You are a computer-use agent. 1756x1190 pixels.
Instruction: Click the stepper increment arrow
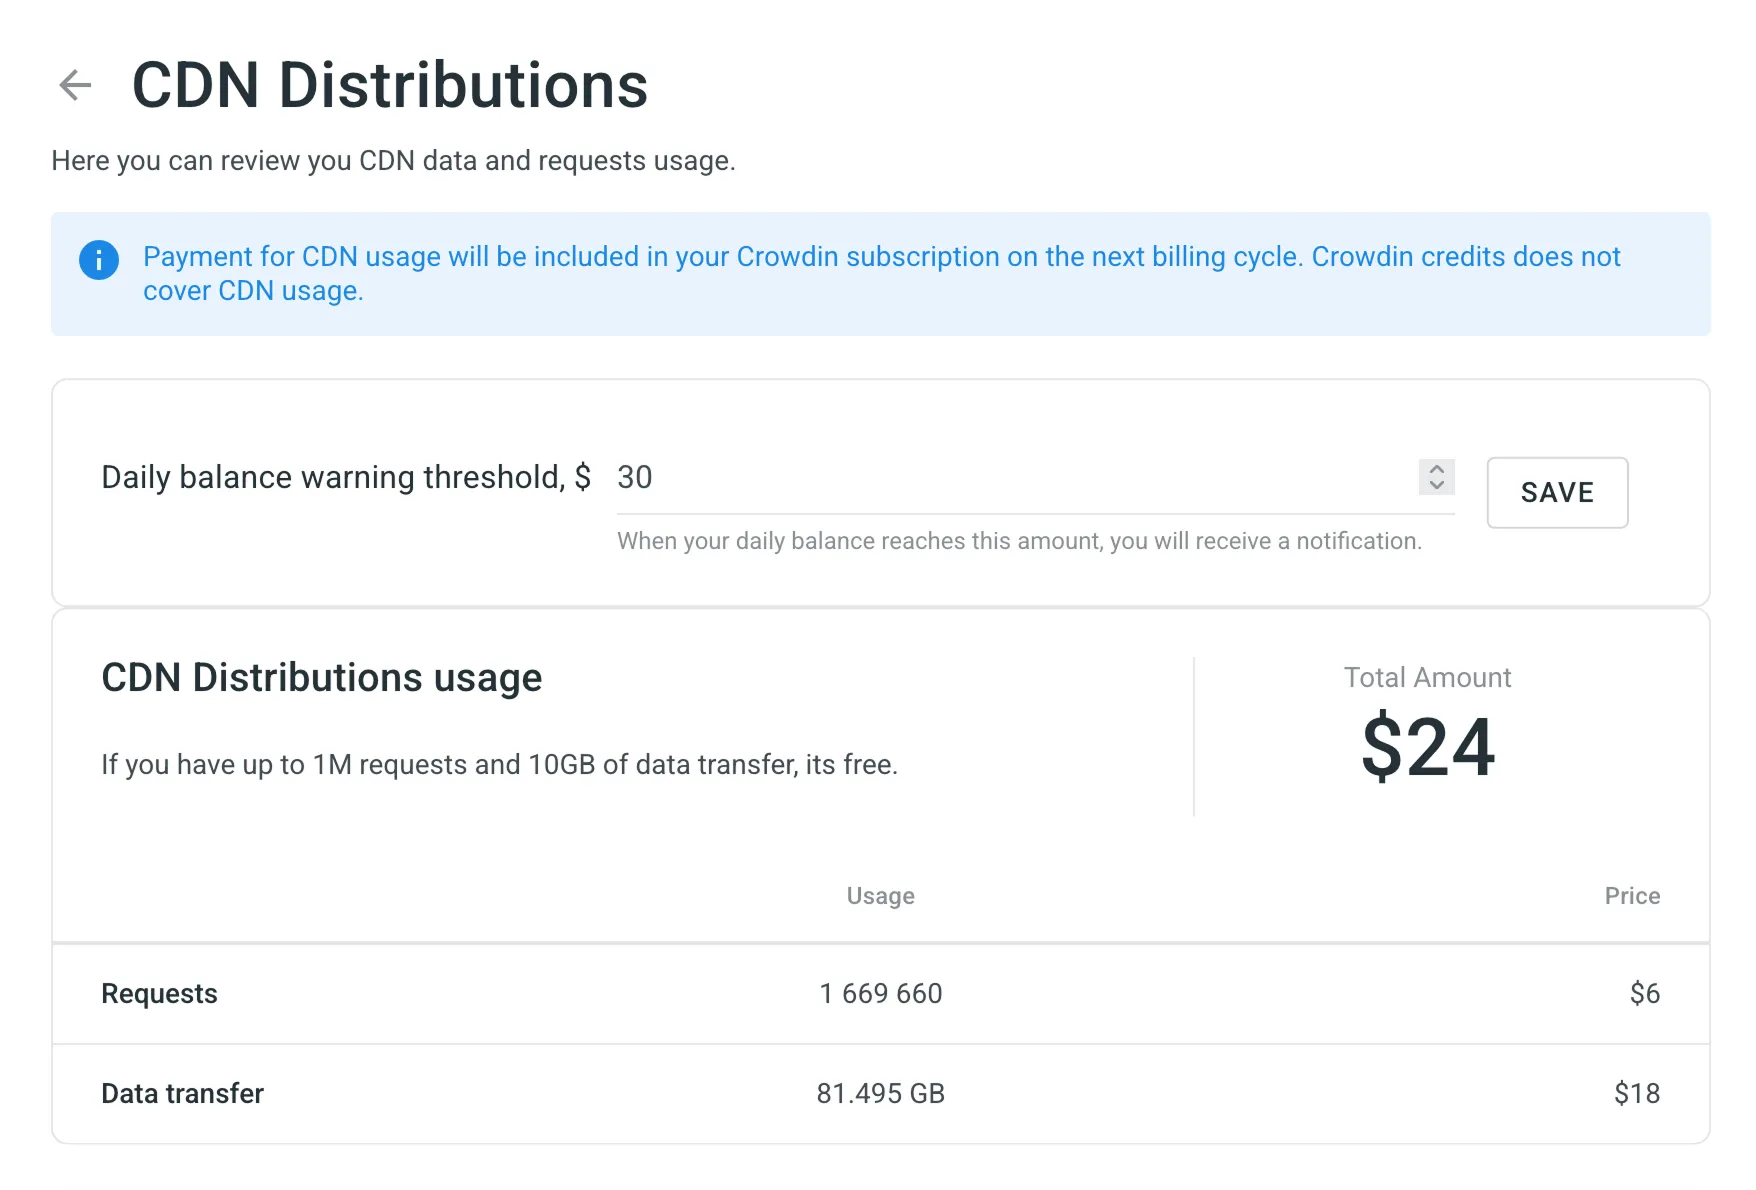(1437, 471)
